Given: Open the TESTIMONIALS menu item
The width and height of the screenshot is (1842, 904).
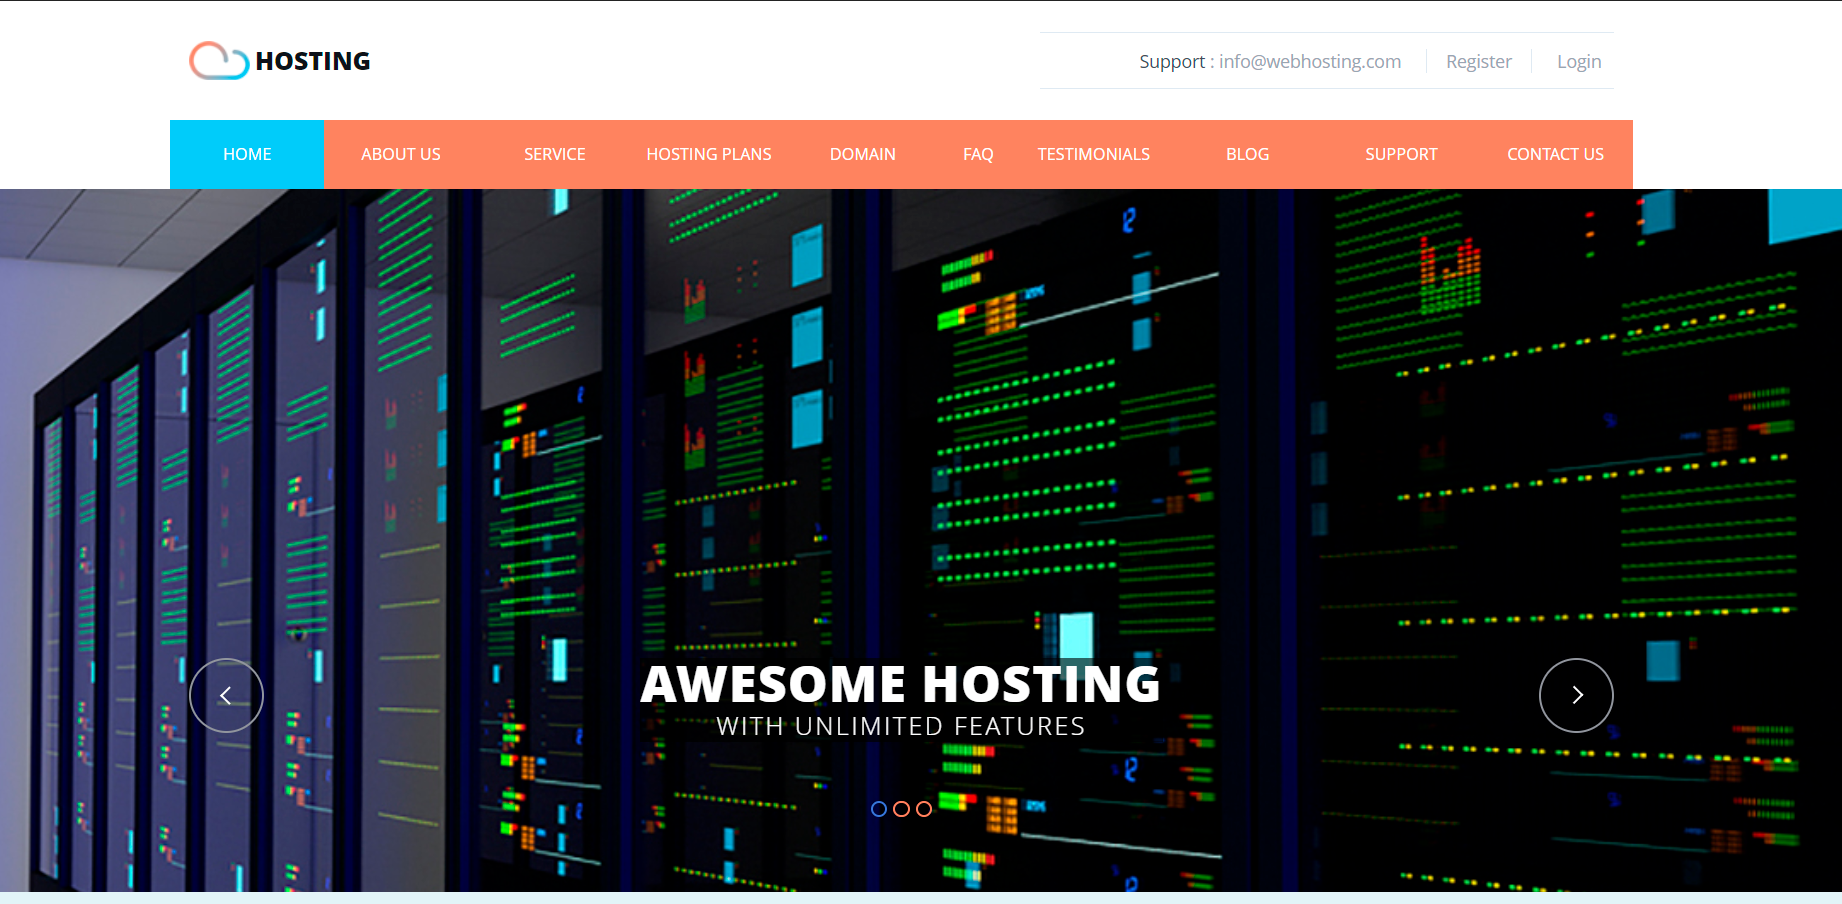Looking at the screenshot, I should click(x=1094, y=154).
